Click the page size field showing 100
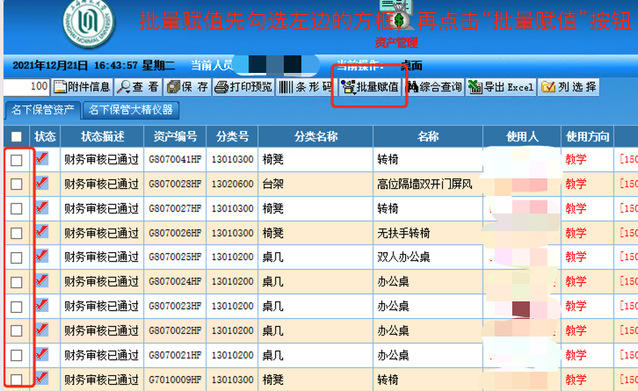Viewport: 638px width, 391px height. (x=26, y=86)
